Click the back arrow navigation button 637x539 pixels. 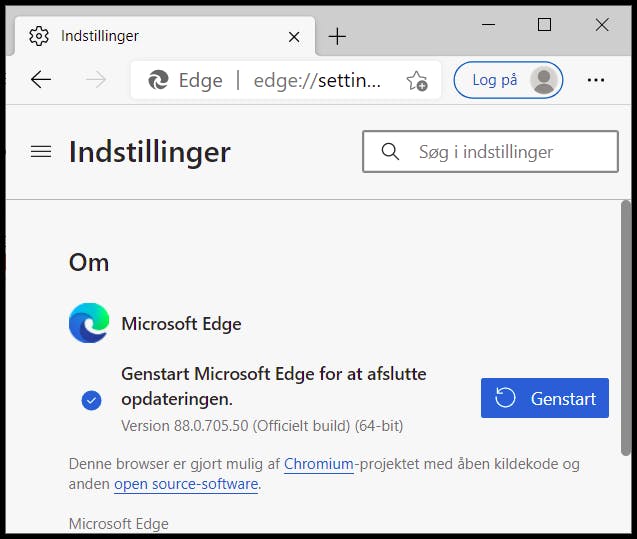point(41,80)
